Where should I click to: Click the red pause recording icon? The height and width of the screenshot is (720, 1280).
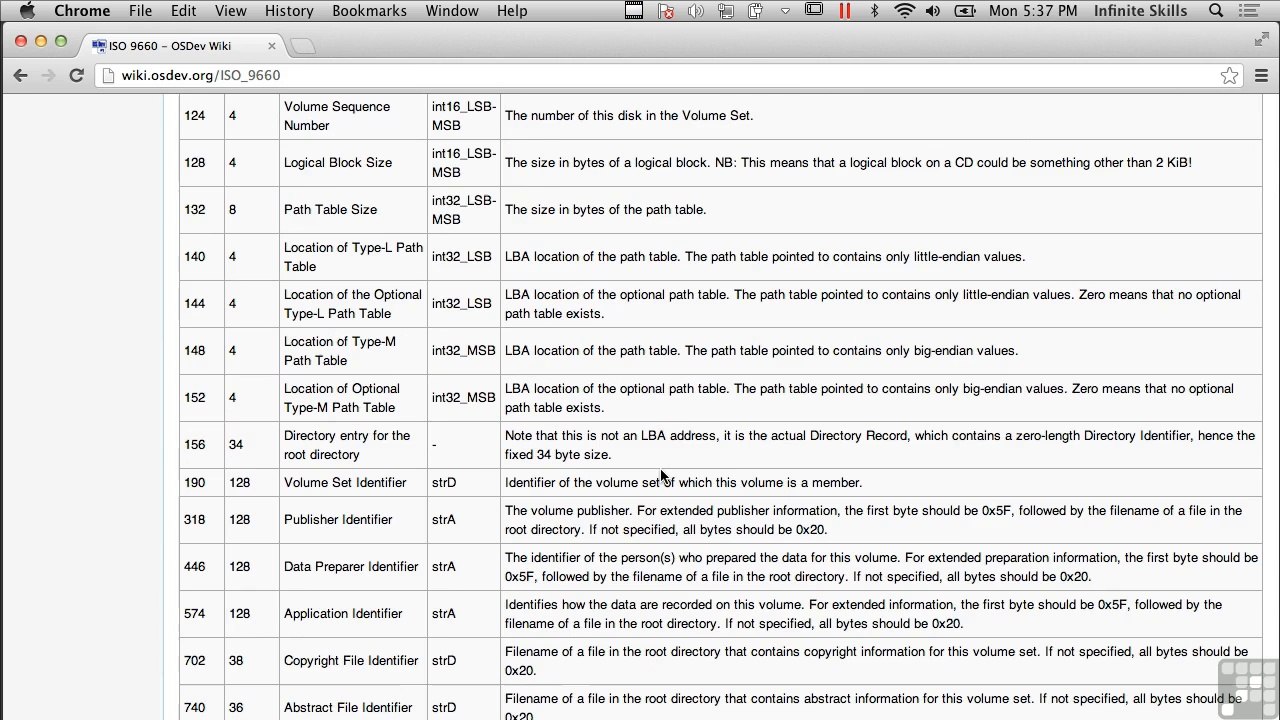(x=845, y=11)
